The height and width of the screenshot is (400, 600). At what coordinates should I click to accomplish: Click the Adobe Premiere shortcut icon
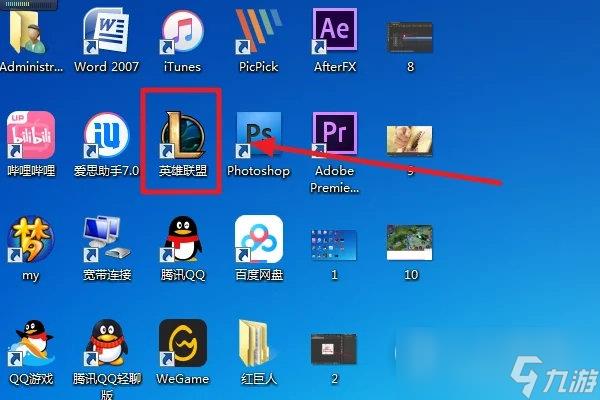(x=335, y=135)
